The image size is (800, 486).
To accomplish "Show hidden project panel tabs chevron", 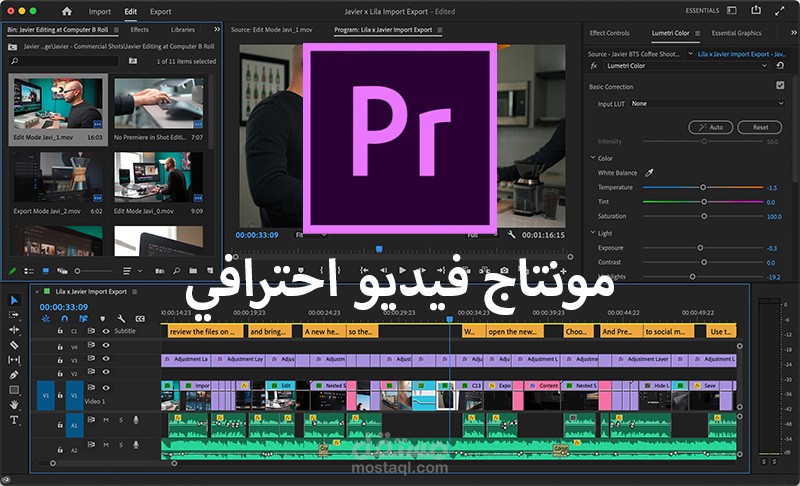I will [217, 30].
